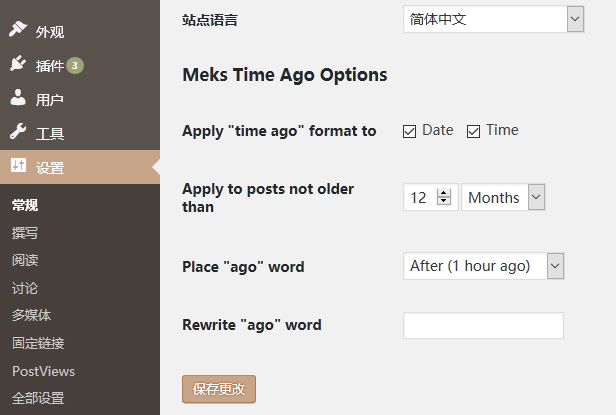The height and width of the screenshot is (415, 616).
Task: Open the PostViews settings link
Action: 43,371
